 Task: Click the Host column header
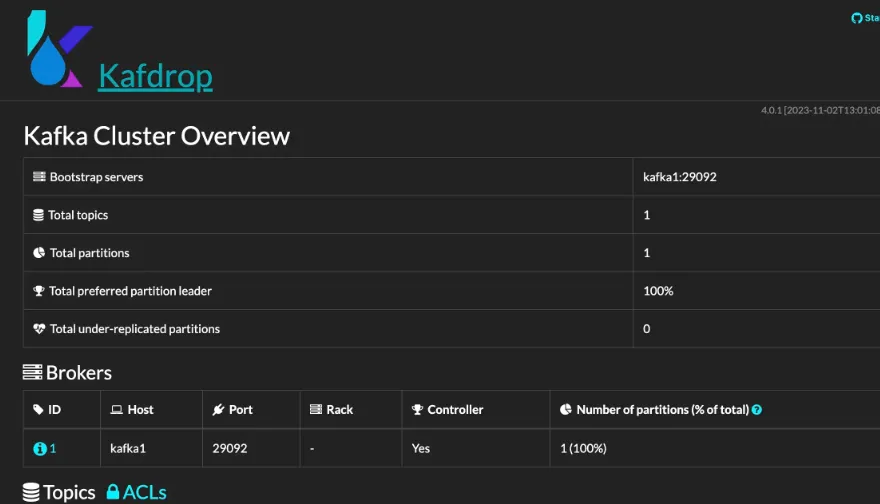[151, 410]
